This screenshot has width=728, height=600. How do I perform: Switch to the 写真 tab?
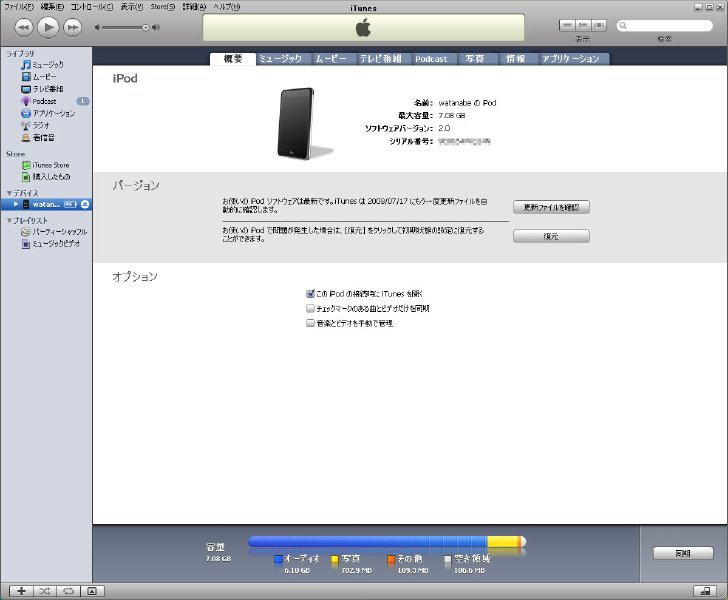pyautogui.click(x=474, y=59)
